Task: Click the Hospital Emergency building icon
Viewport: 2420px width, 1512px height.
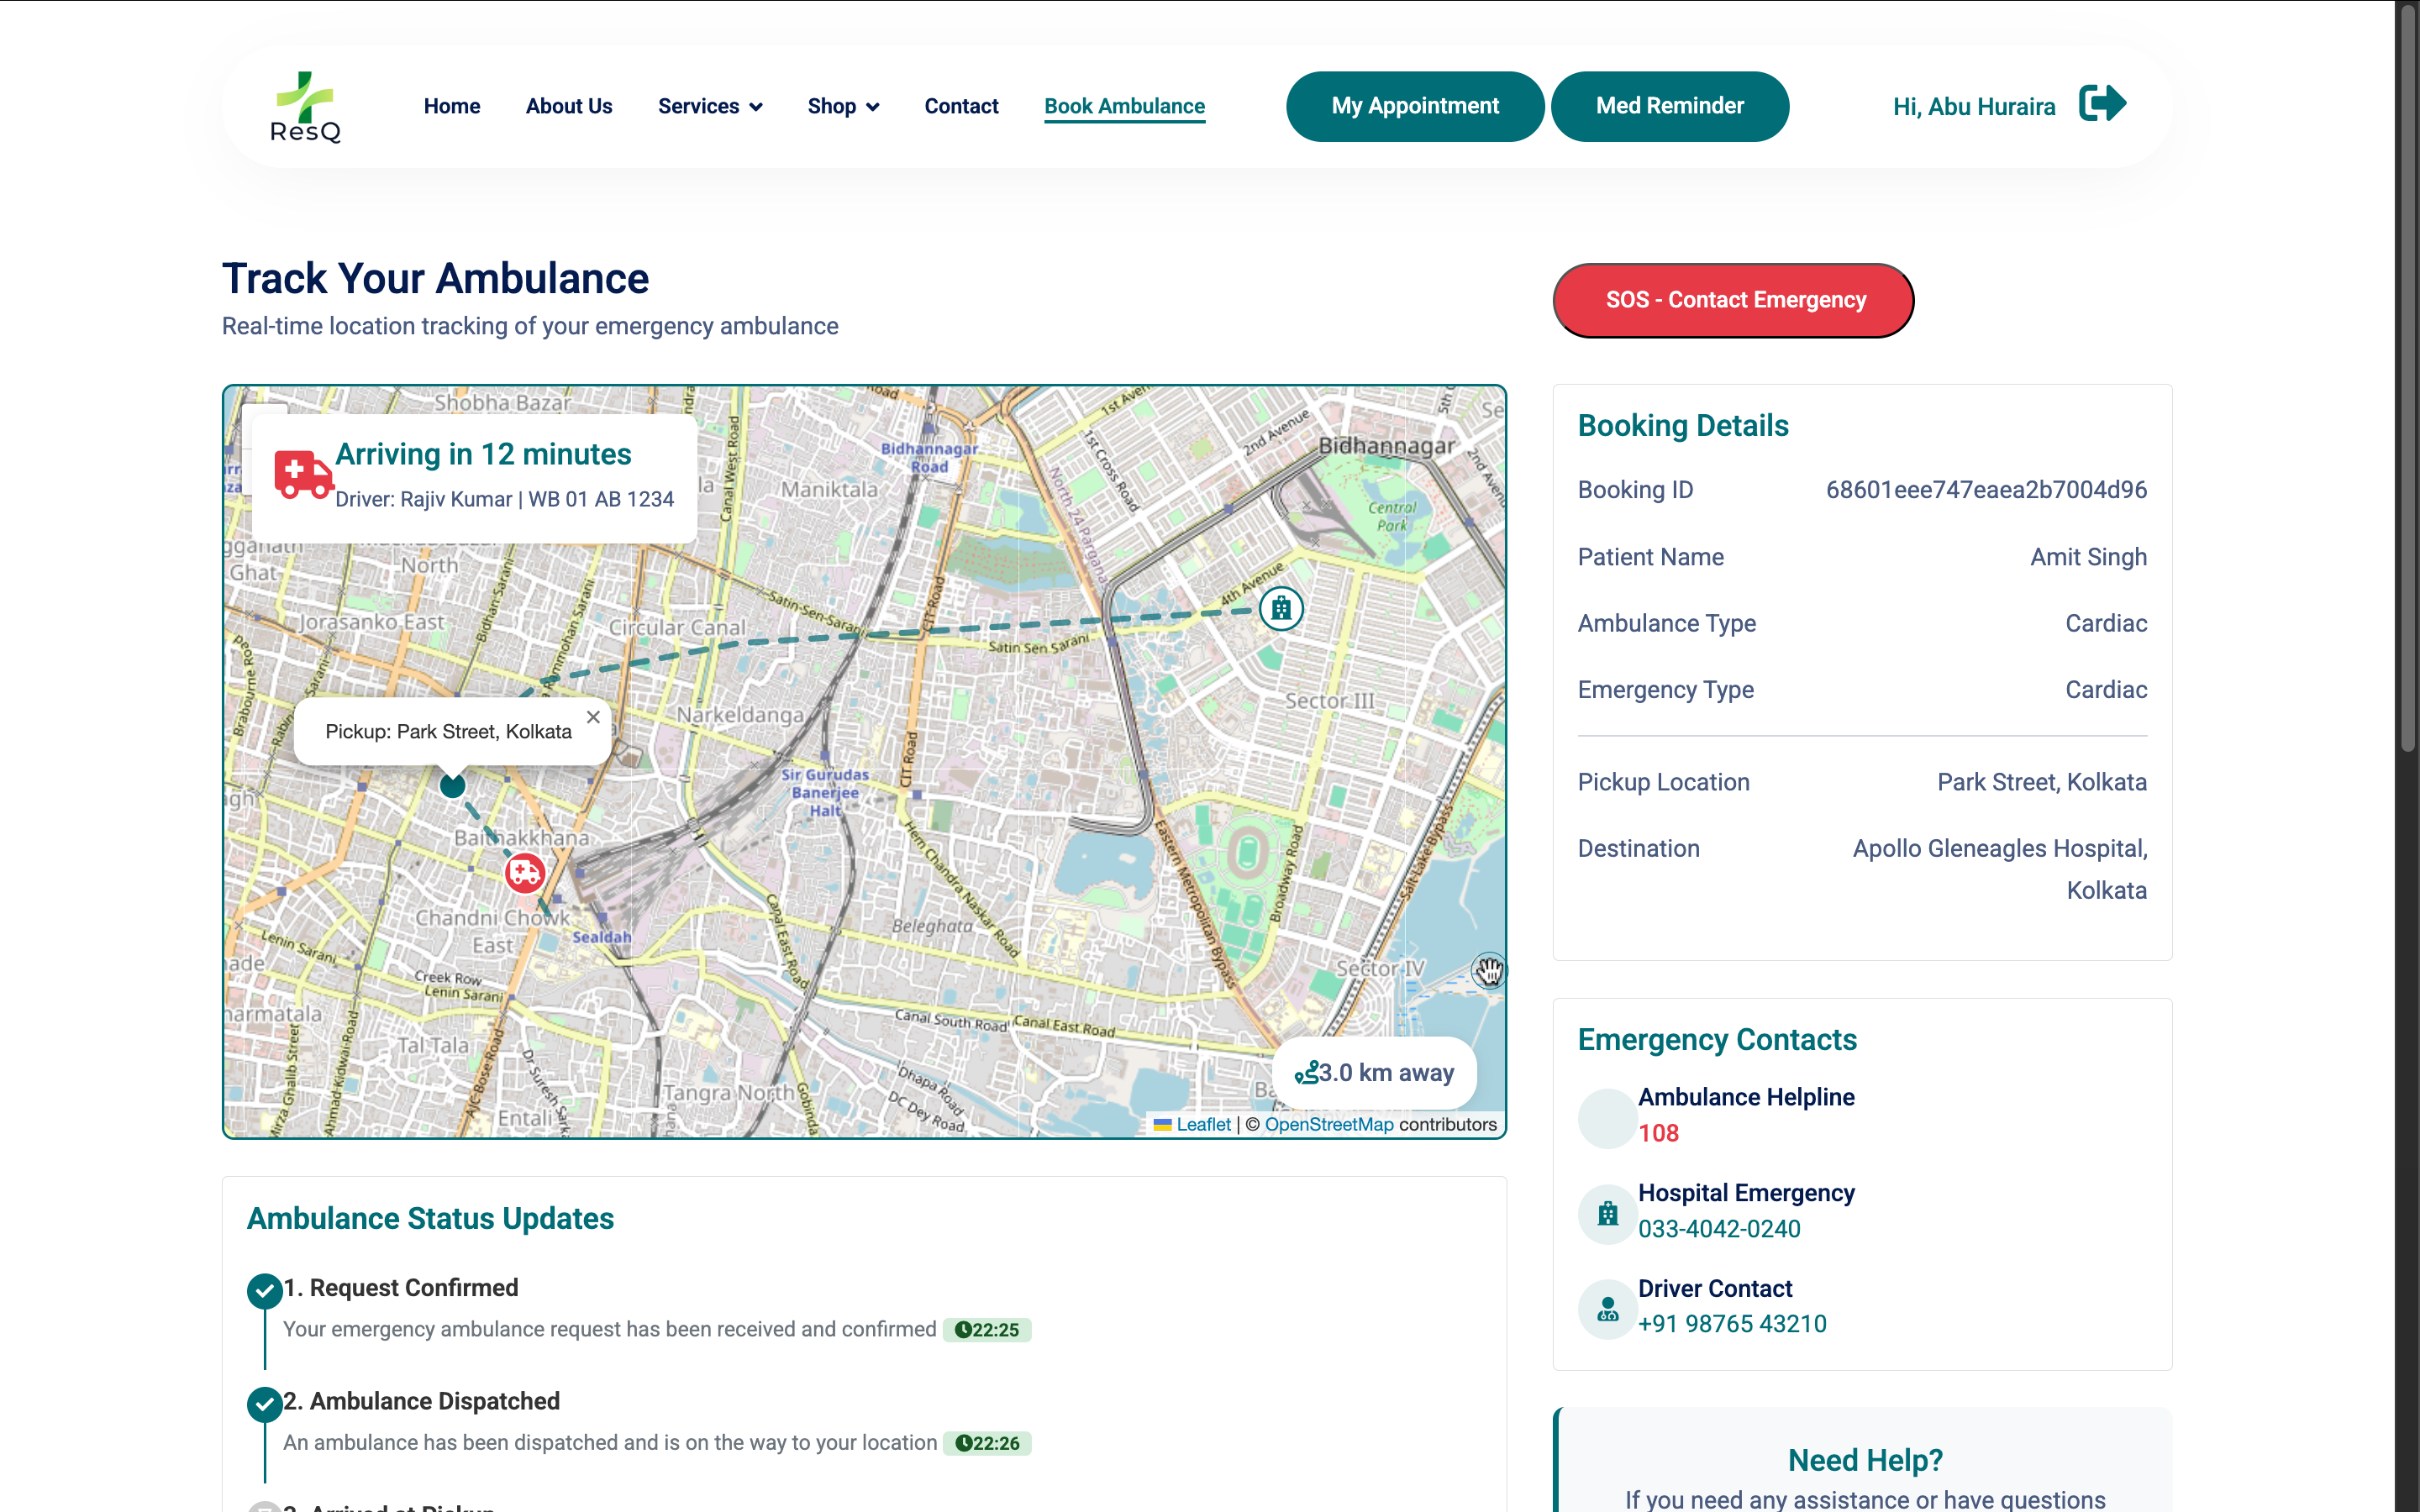Action: 1607,1213
